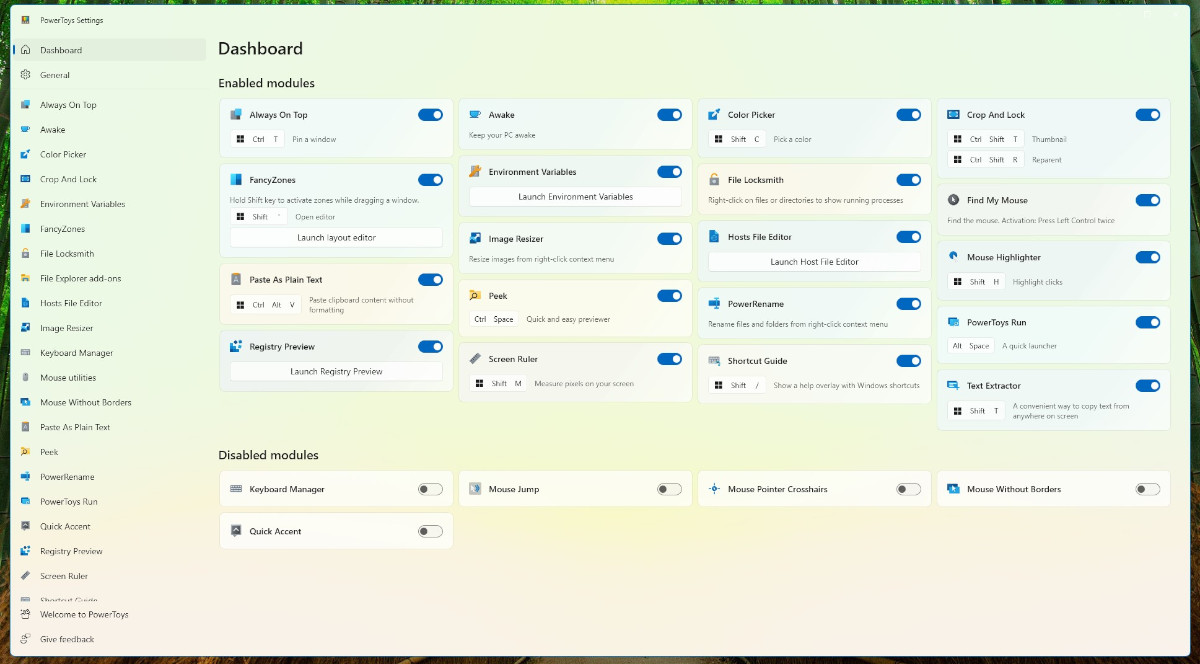
Task: Click the Mouse Jump card icon
Action: pyautogui.click(x=475, y=489)
